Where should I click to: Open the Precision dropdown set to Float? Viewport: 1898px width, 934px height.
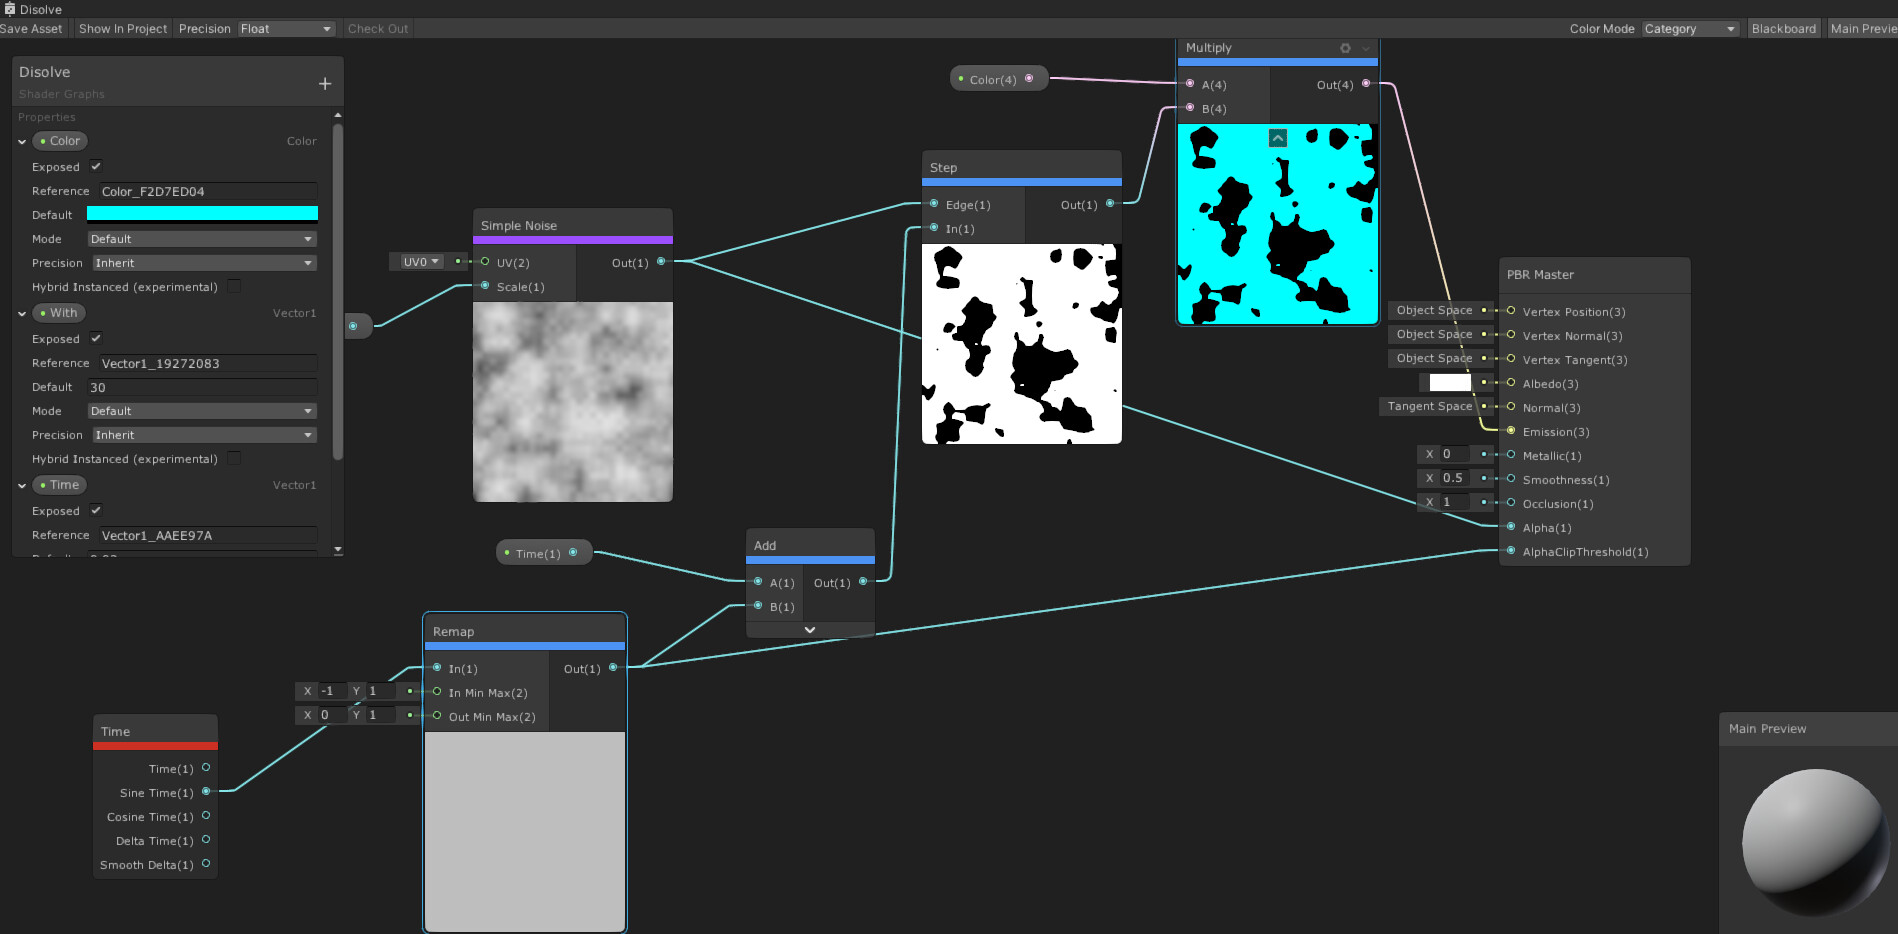coord(287,28)
